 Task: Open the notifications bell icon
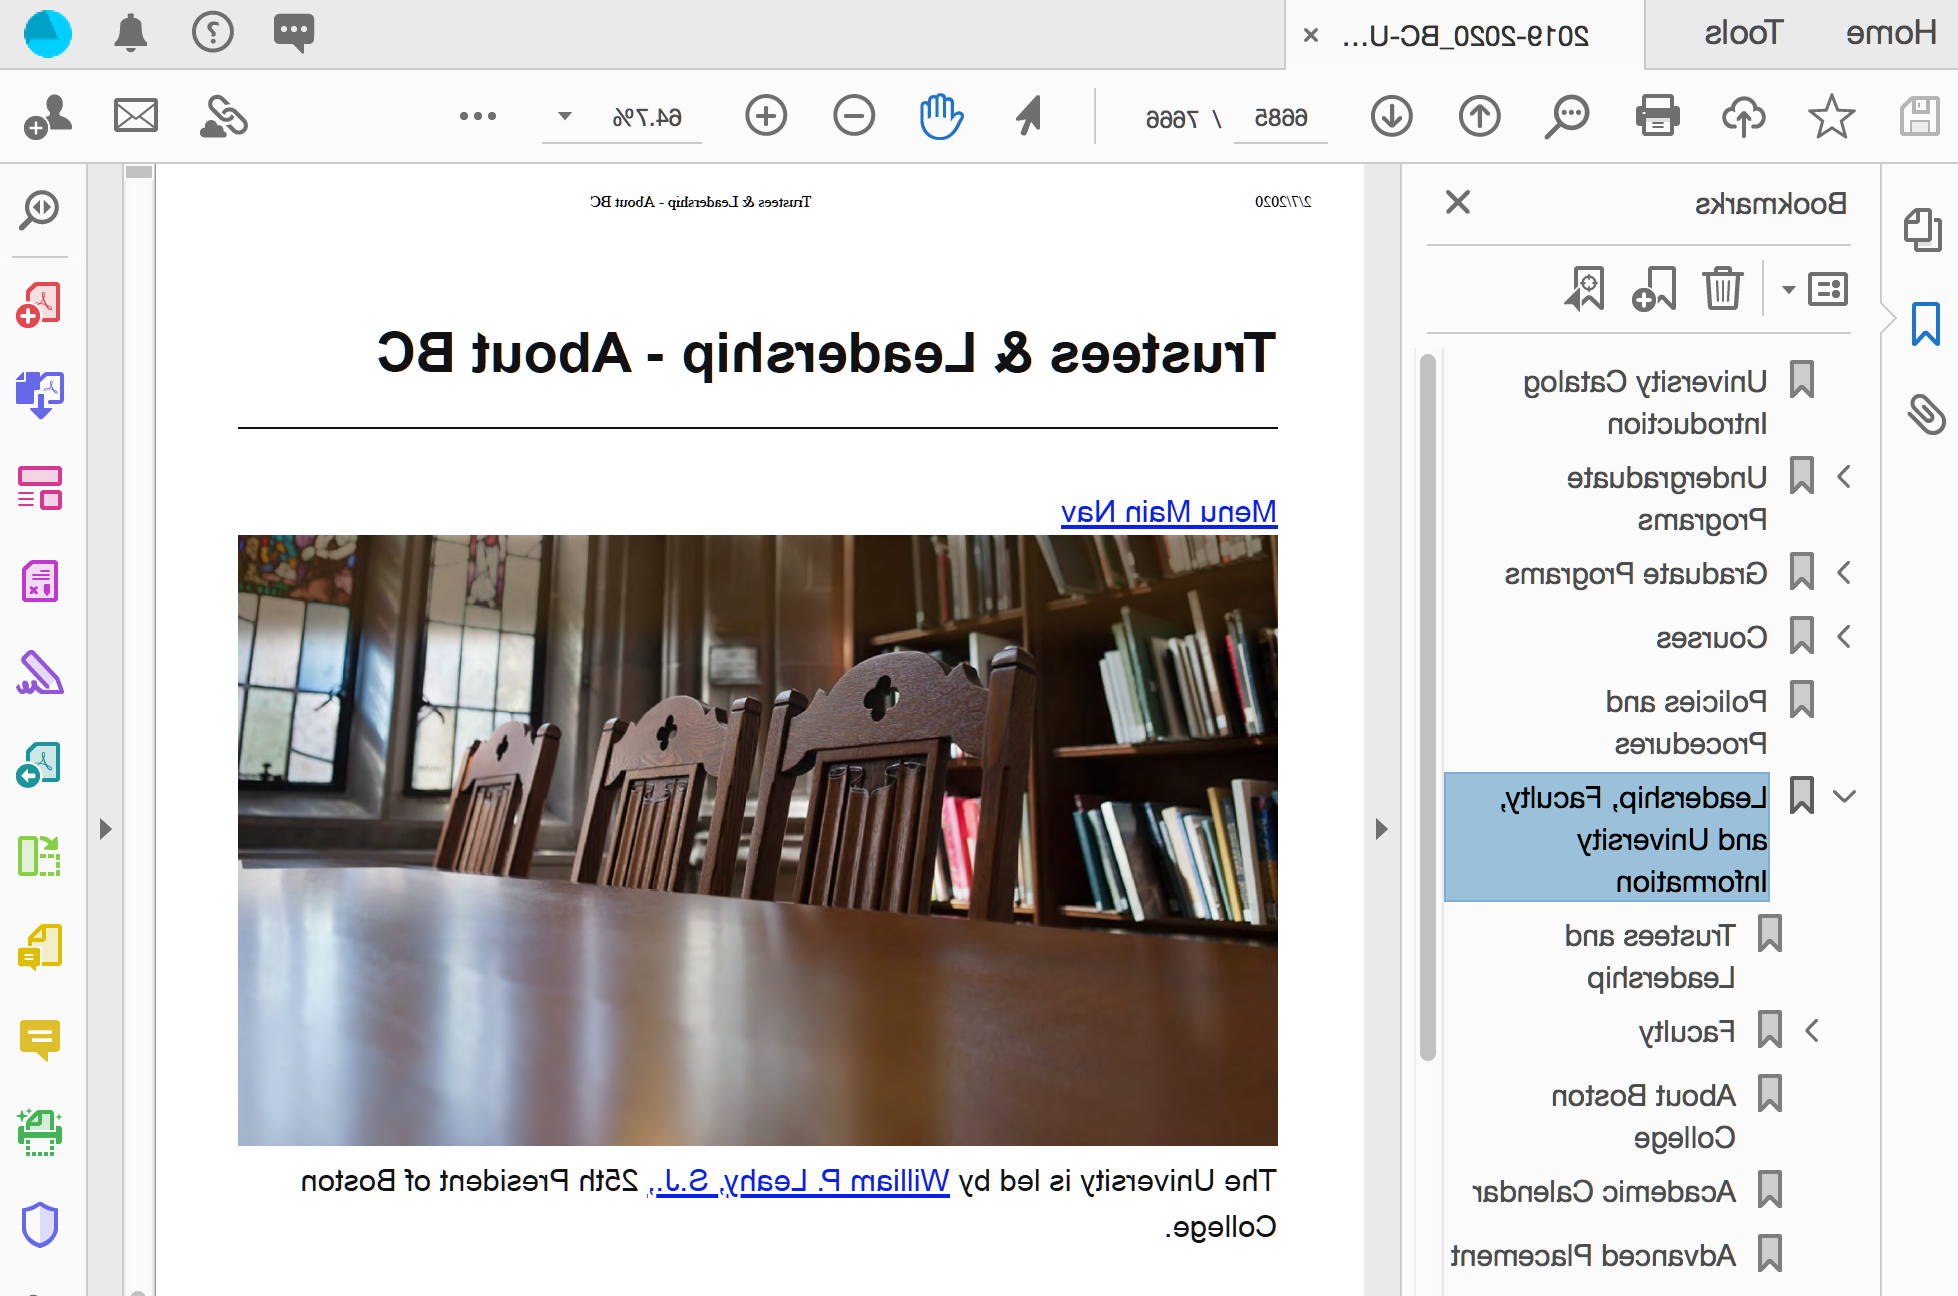pyautogui.click(x=130, y=33)
